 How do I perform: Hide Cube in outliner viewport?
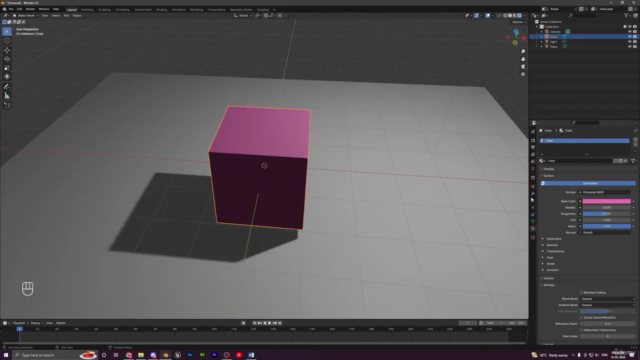pyautogui.click(x=629, y=37)
